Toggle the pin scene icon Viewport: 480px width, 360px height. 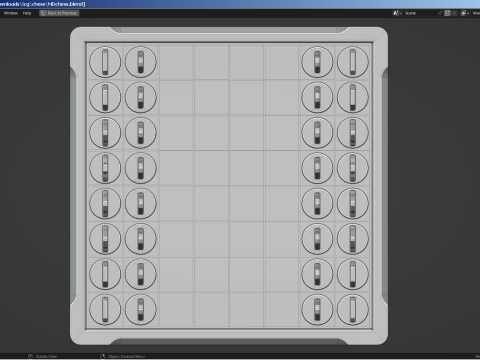click(x=440, y=13)
